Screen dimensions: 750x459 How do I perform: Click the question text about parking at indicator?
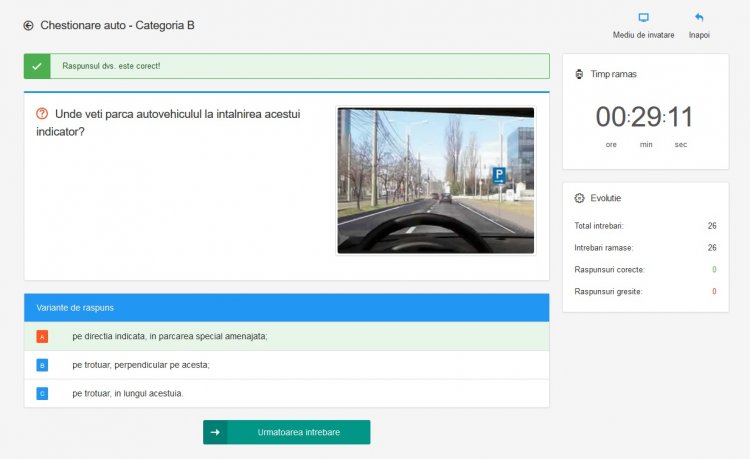[168, 122]
